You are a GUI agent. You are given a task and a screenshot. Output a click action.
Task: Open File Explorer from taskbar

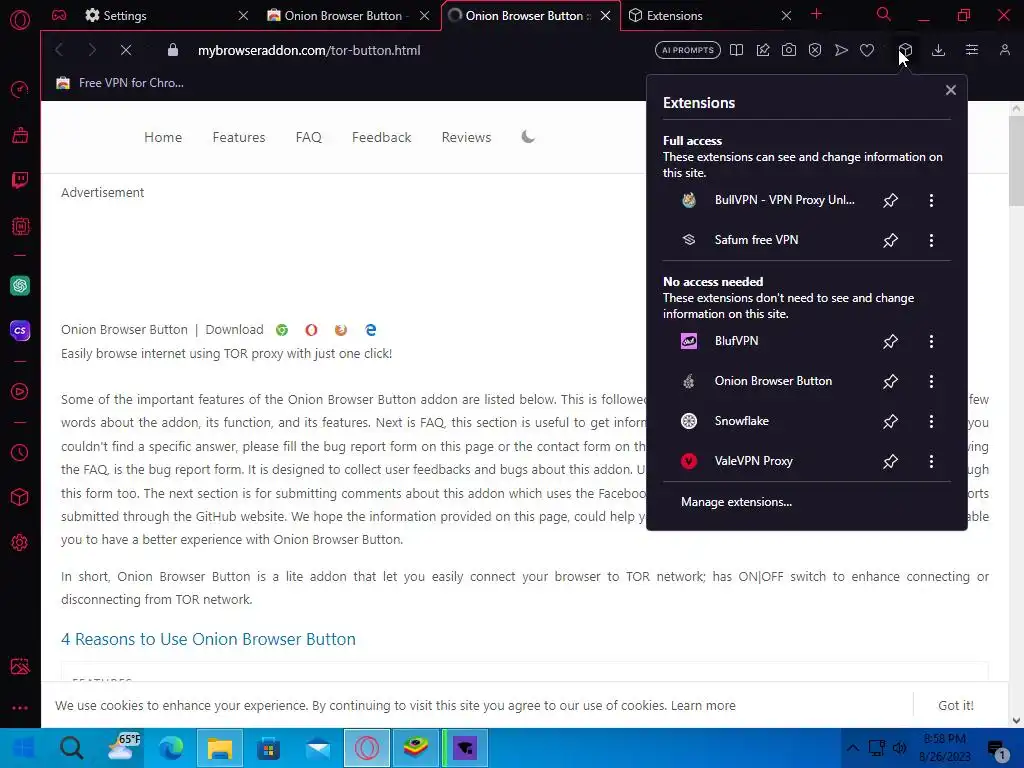(x=219, y=748)
